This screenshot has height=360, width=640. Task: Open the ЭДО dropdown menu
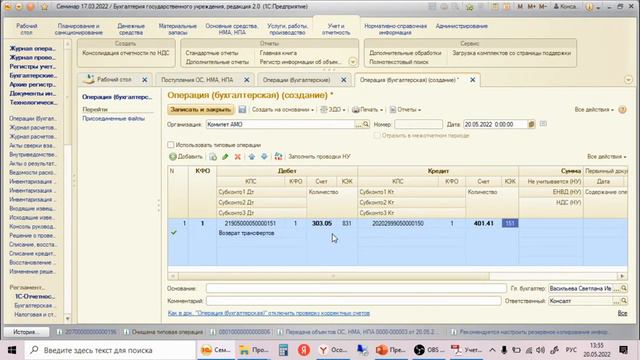[333, 109]
